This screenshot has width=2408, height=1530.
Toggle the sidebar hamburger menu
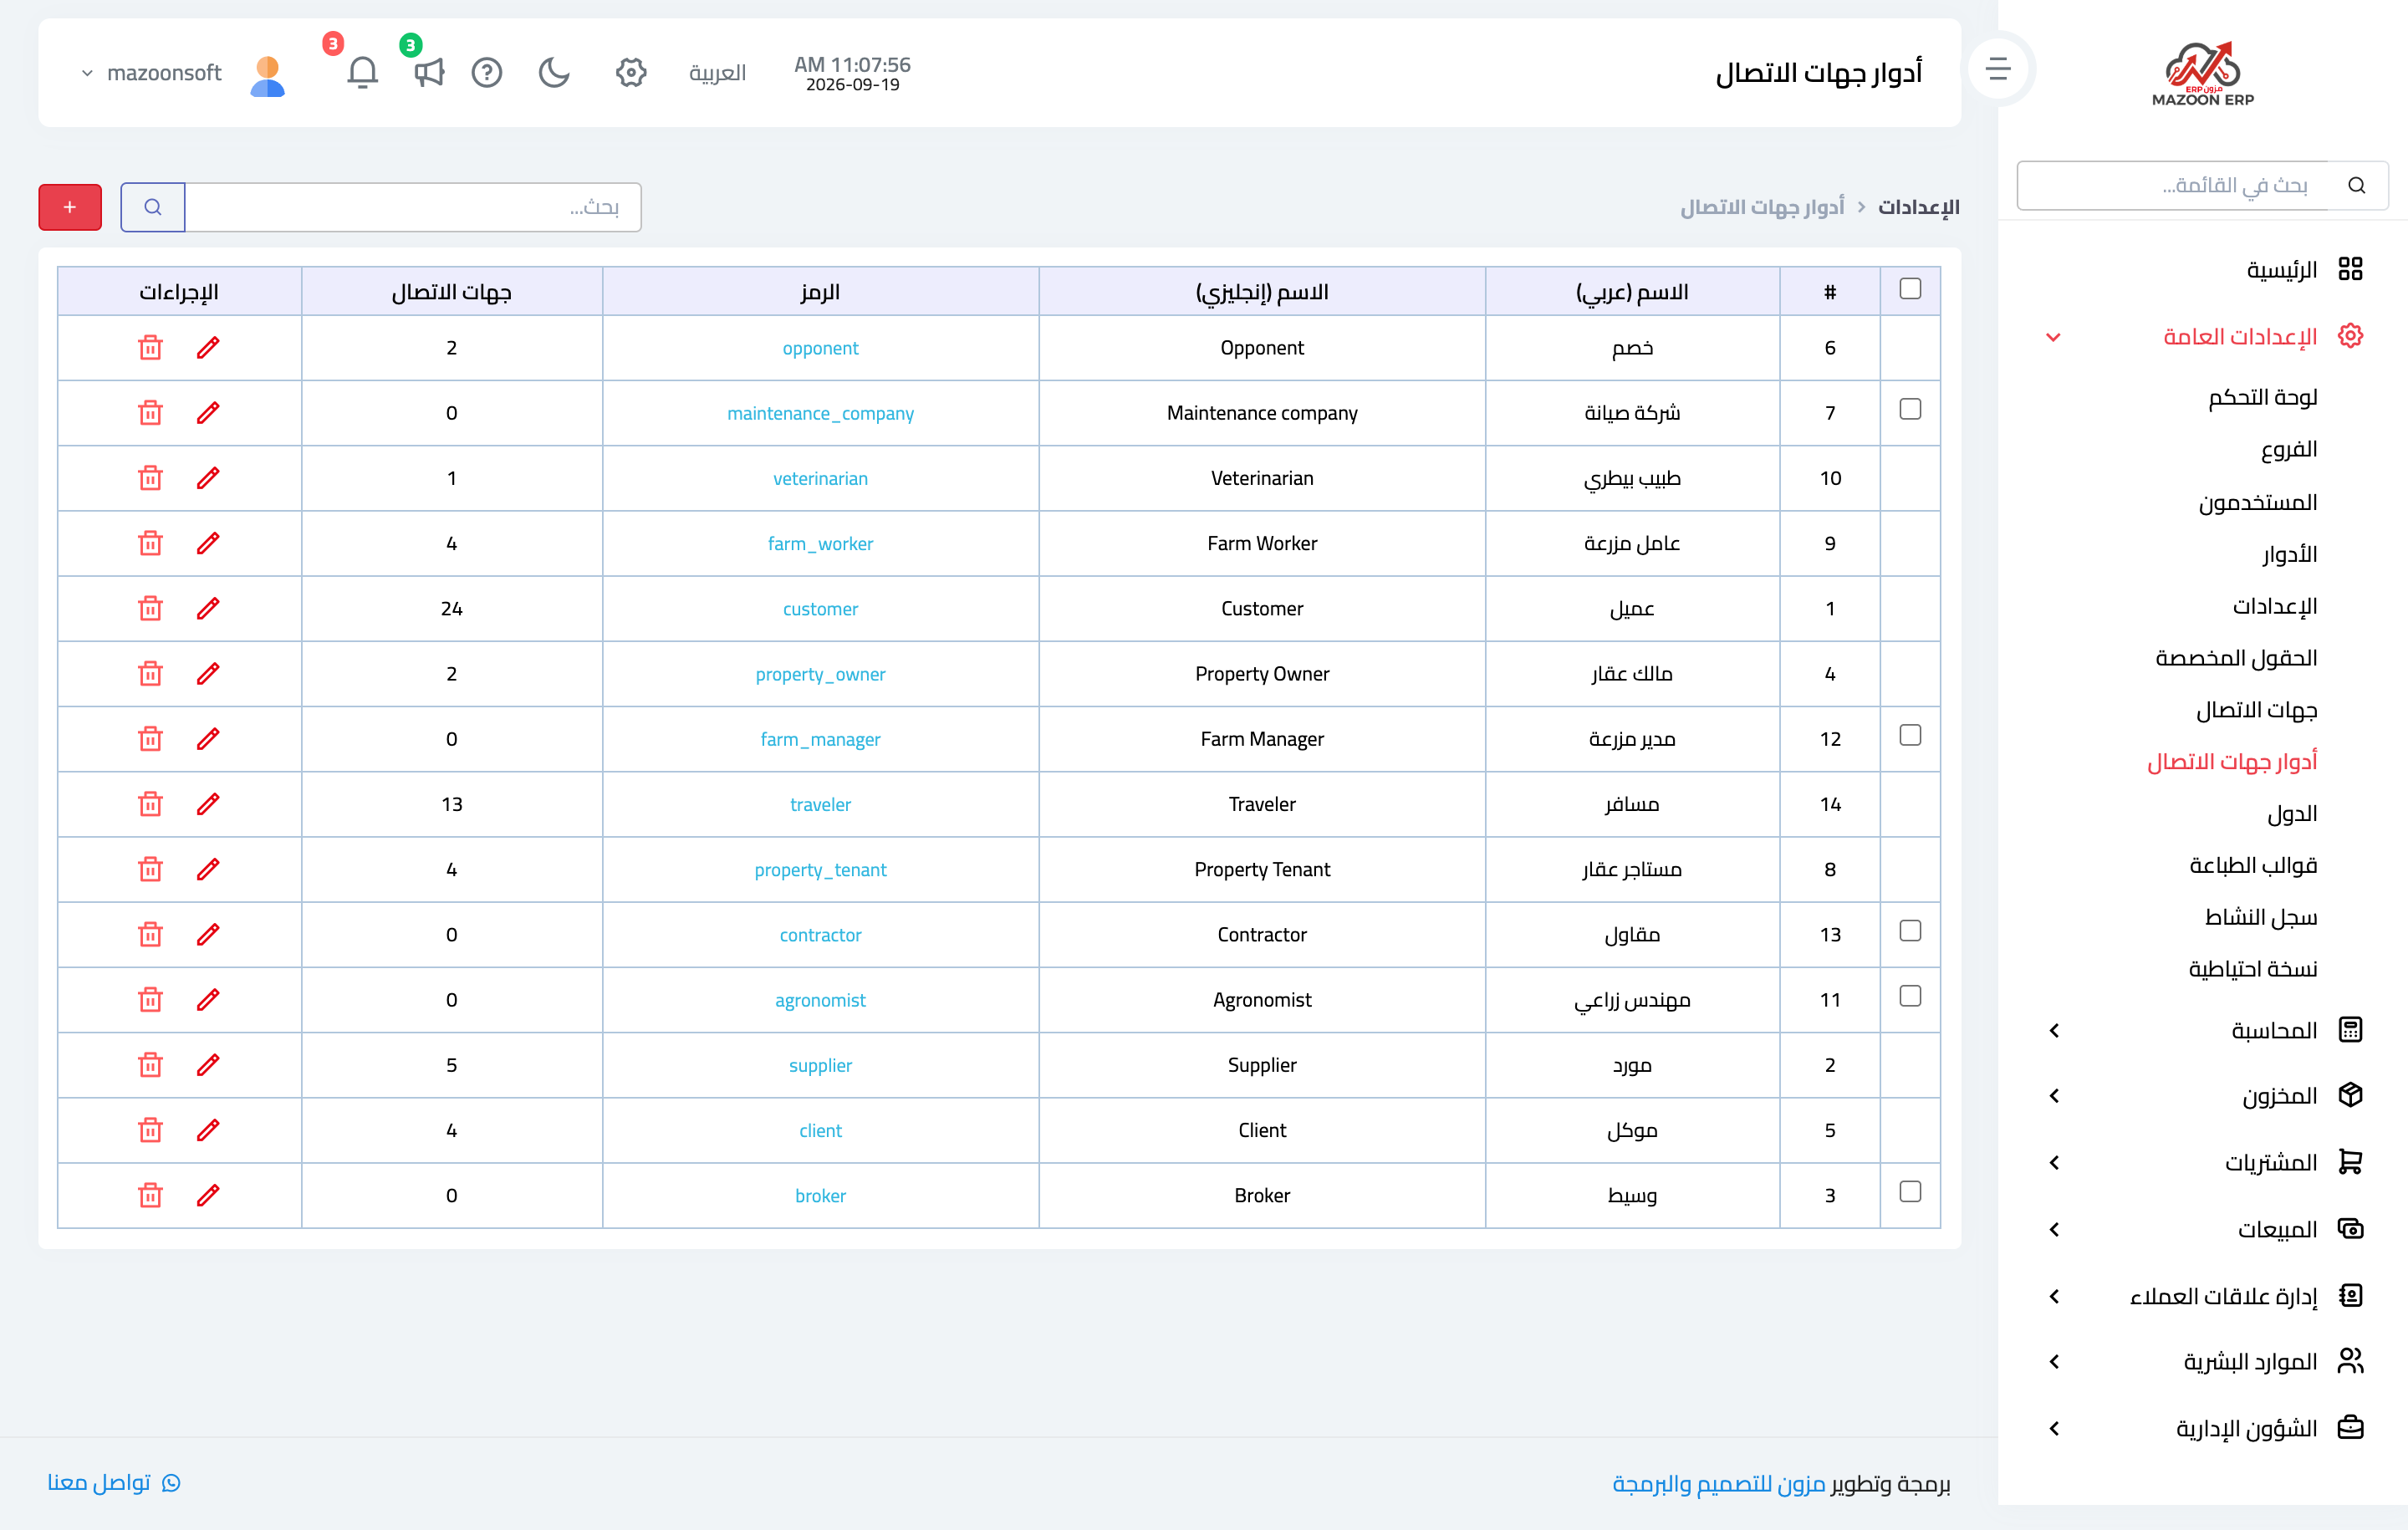1998,68
